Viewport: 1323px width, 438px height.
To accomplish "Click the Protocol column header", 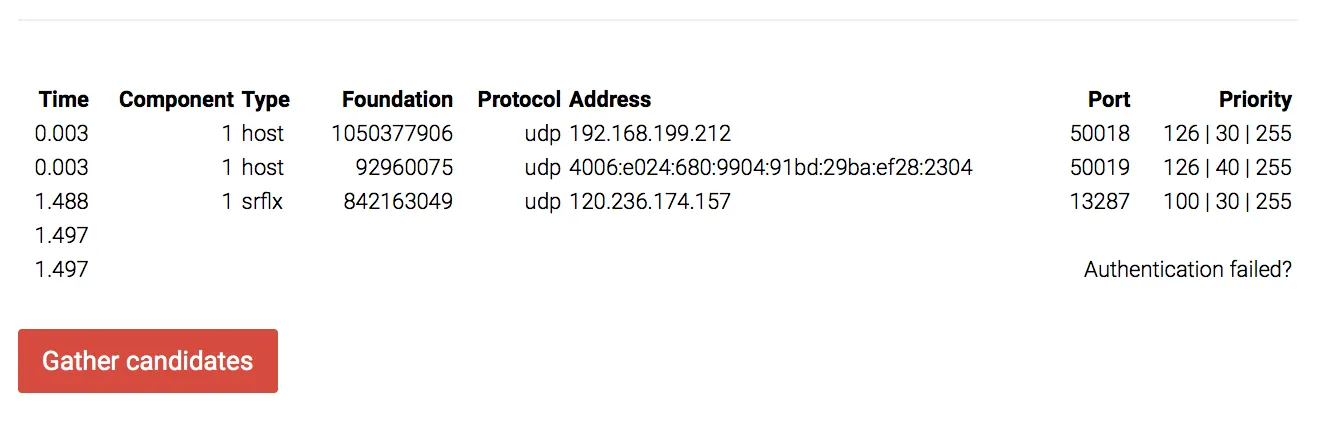I will coord(519,99).
